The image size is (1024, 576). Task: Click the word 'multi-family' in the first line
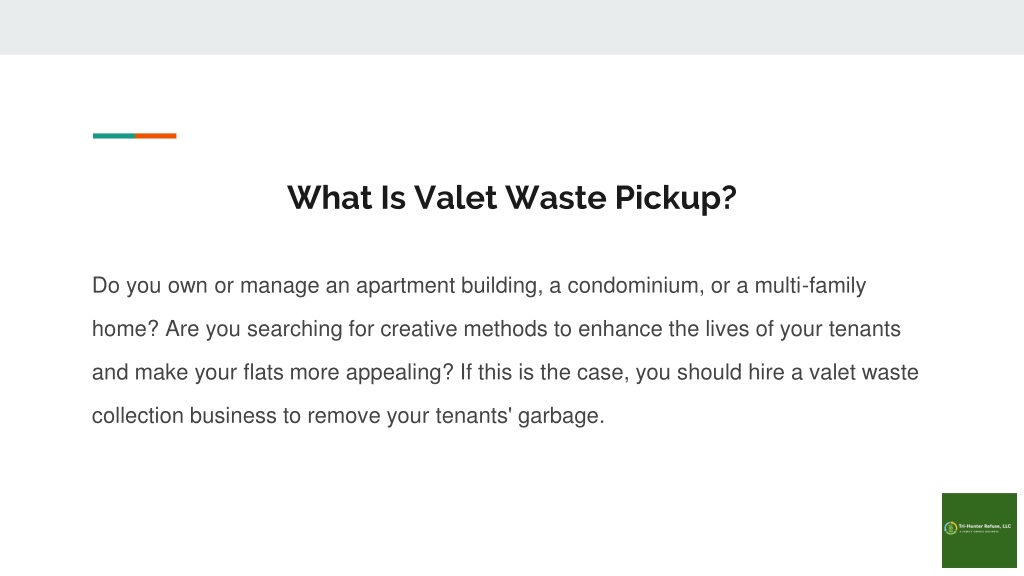click(810, 286)
